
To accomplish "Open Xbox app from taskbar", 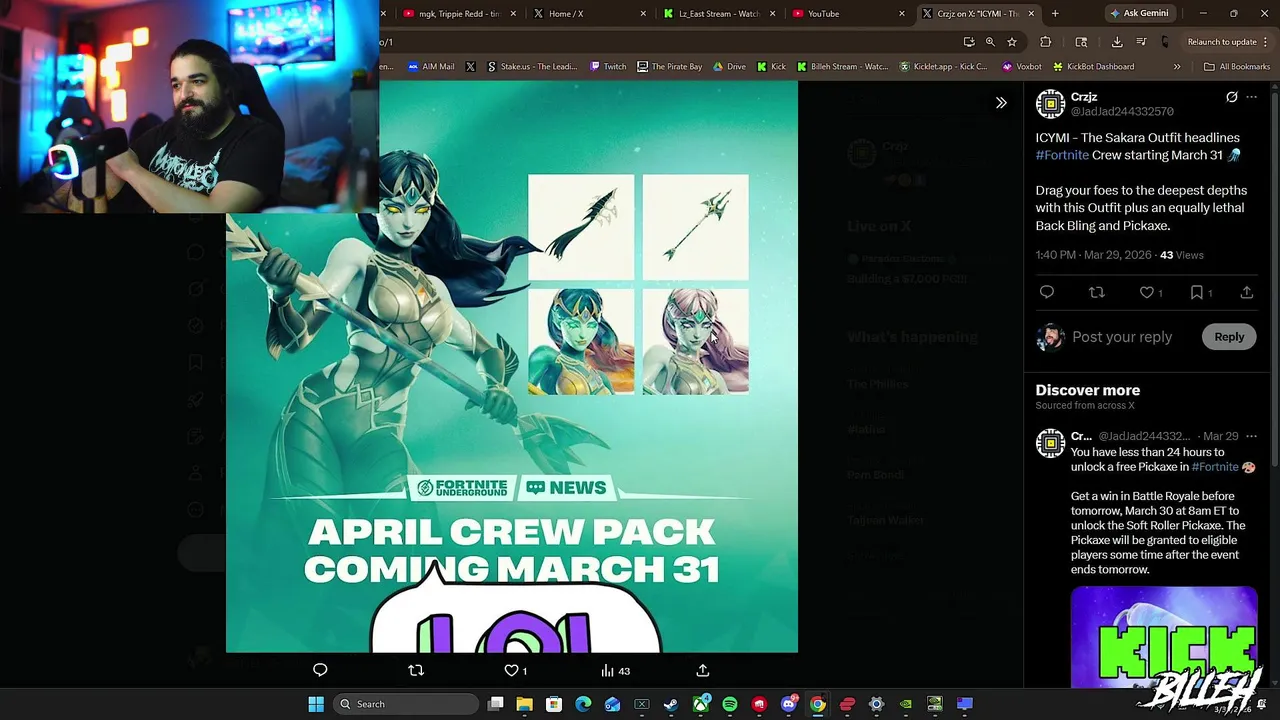I will [700, 704].
